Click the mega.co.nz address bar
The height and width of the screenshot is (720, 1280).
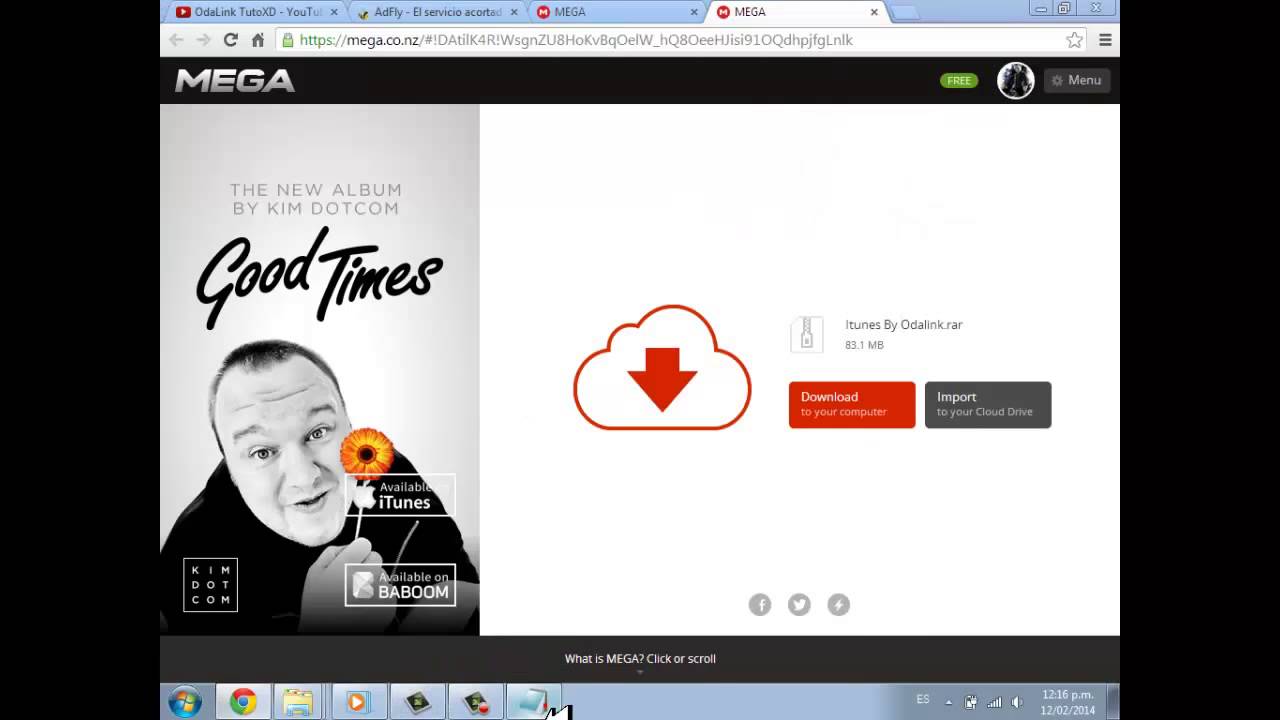[682, 40]
